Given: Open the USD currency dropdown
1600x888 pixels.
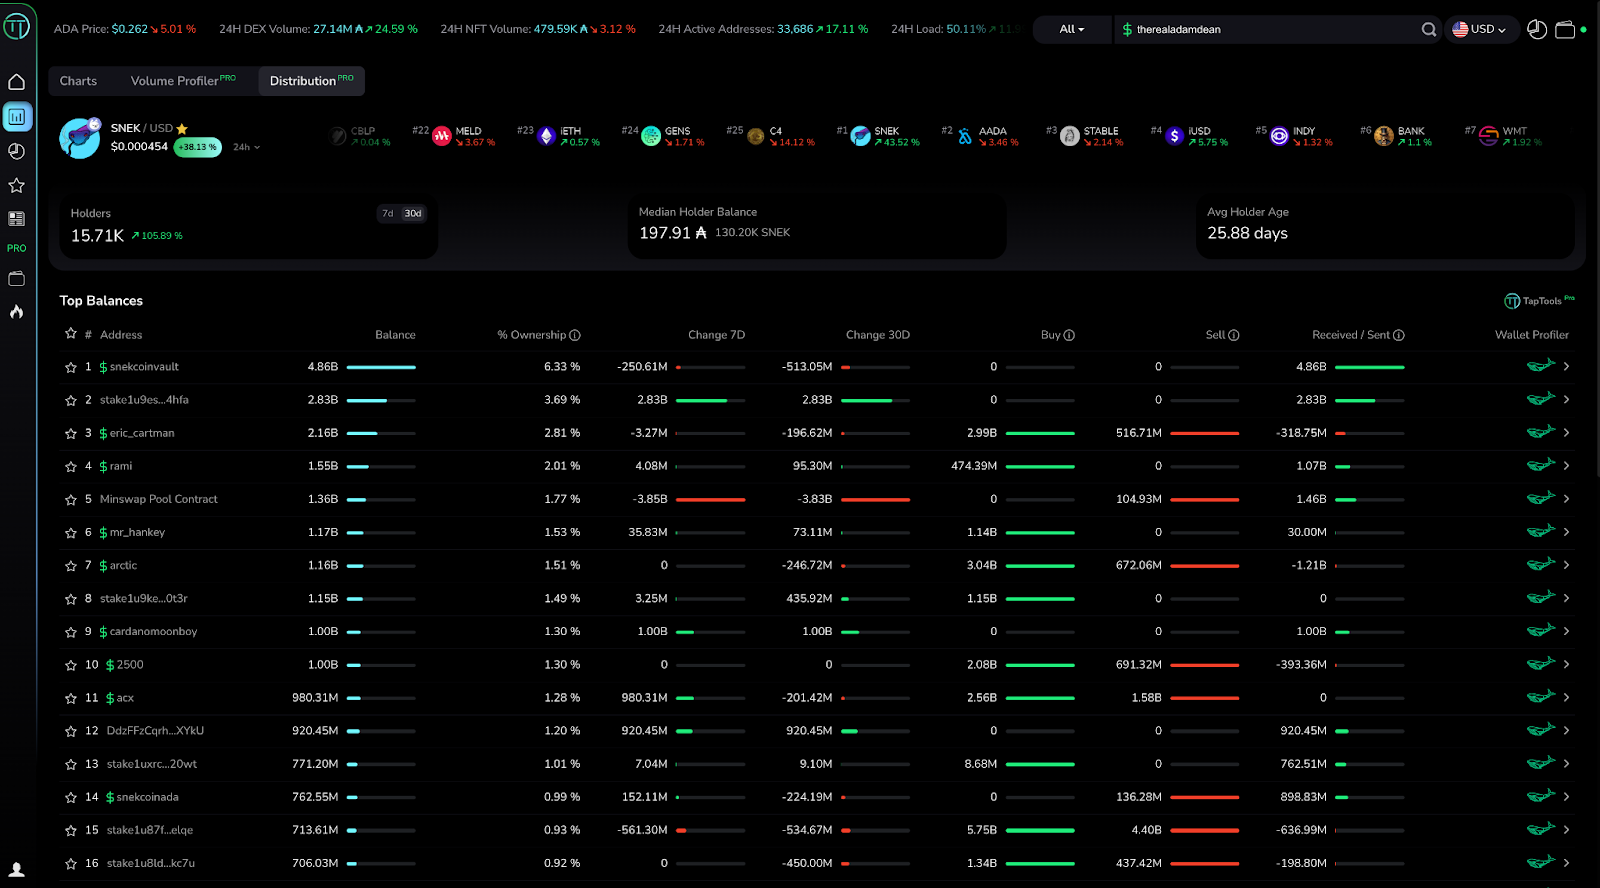Looking at the screenshot, I should tap(1480, 29).
